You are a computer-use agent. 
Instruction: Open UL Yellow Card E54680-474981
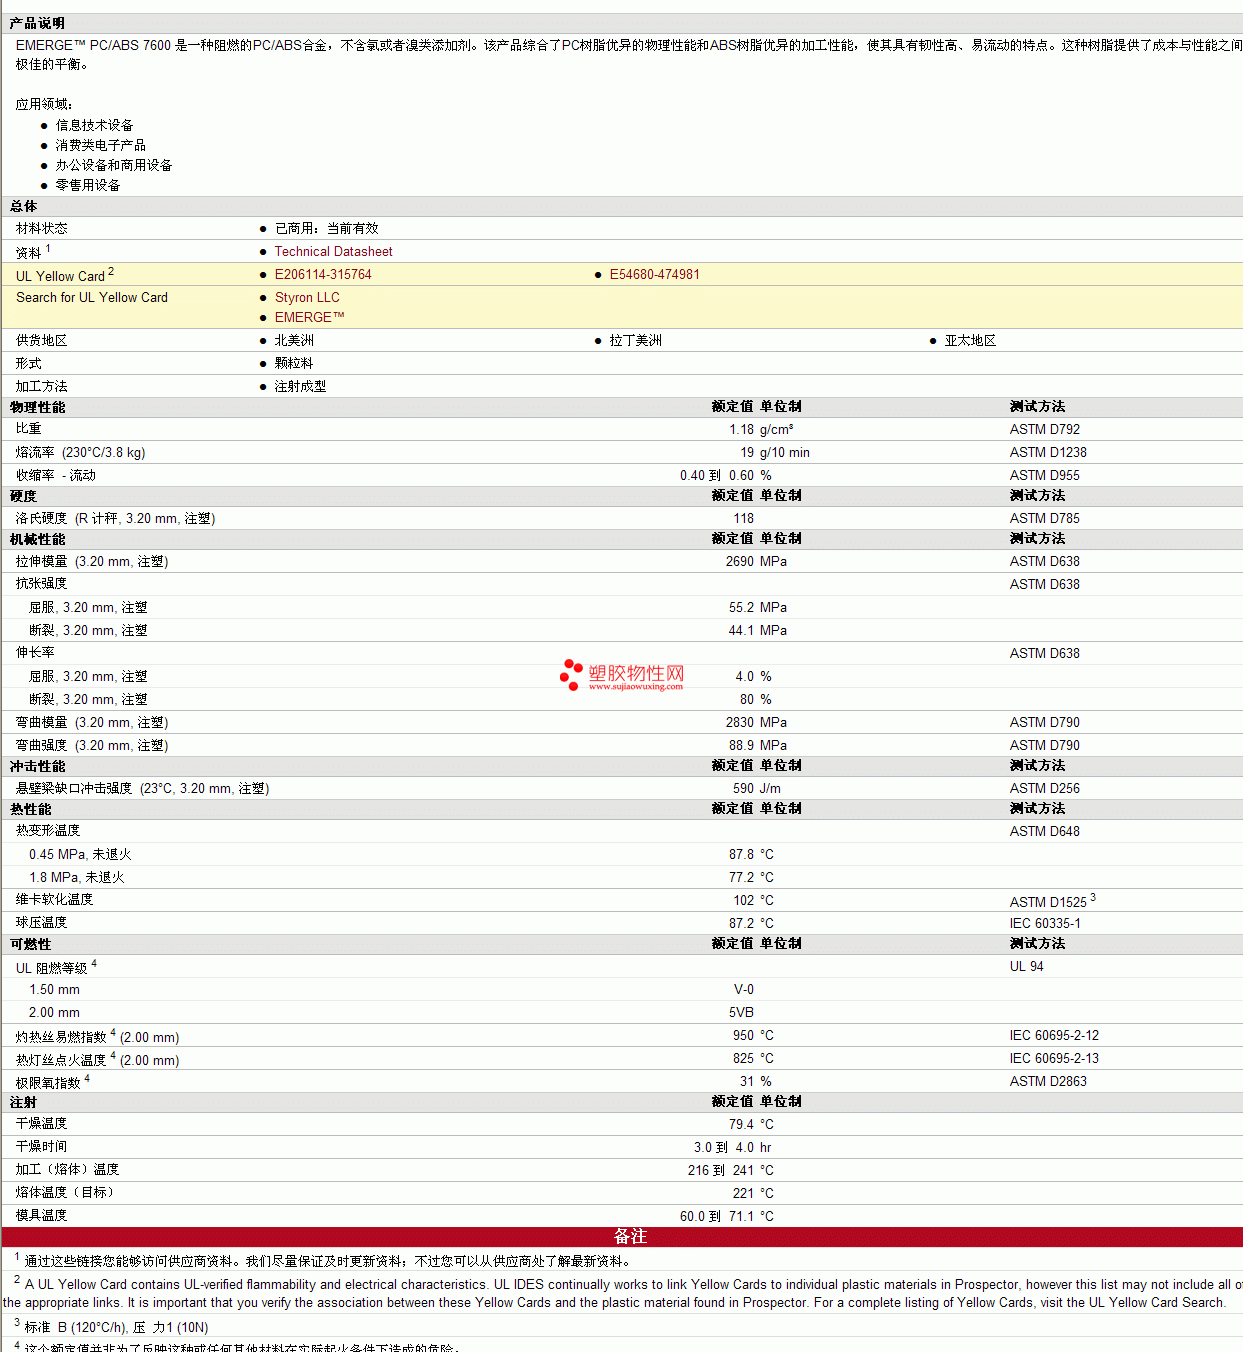pyautogui.click(x=655, y=275)
